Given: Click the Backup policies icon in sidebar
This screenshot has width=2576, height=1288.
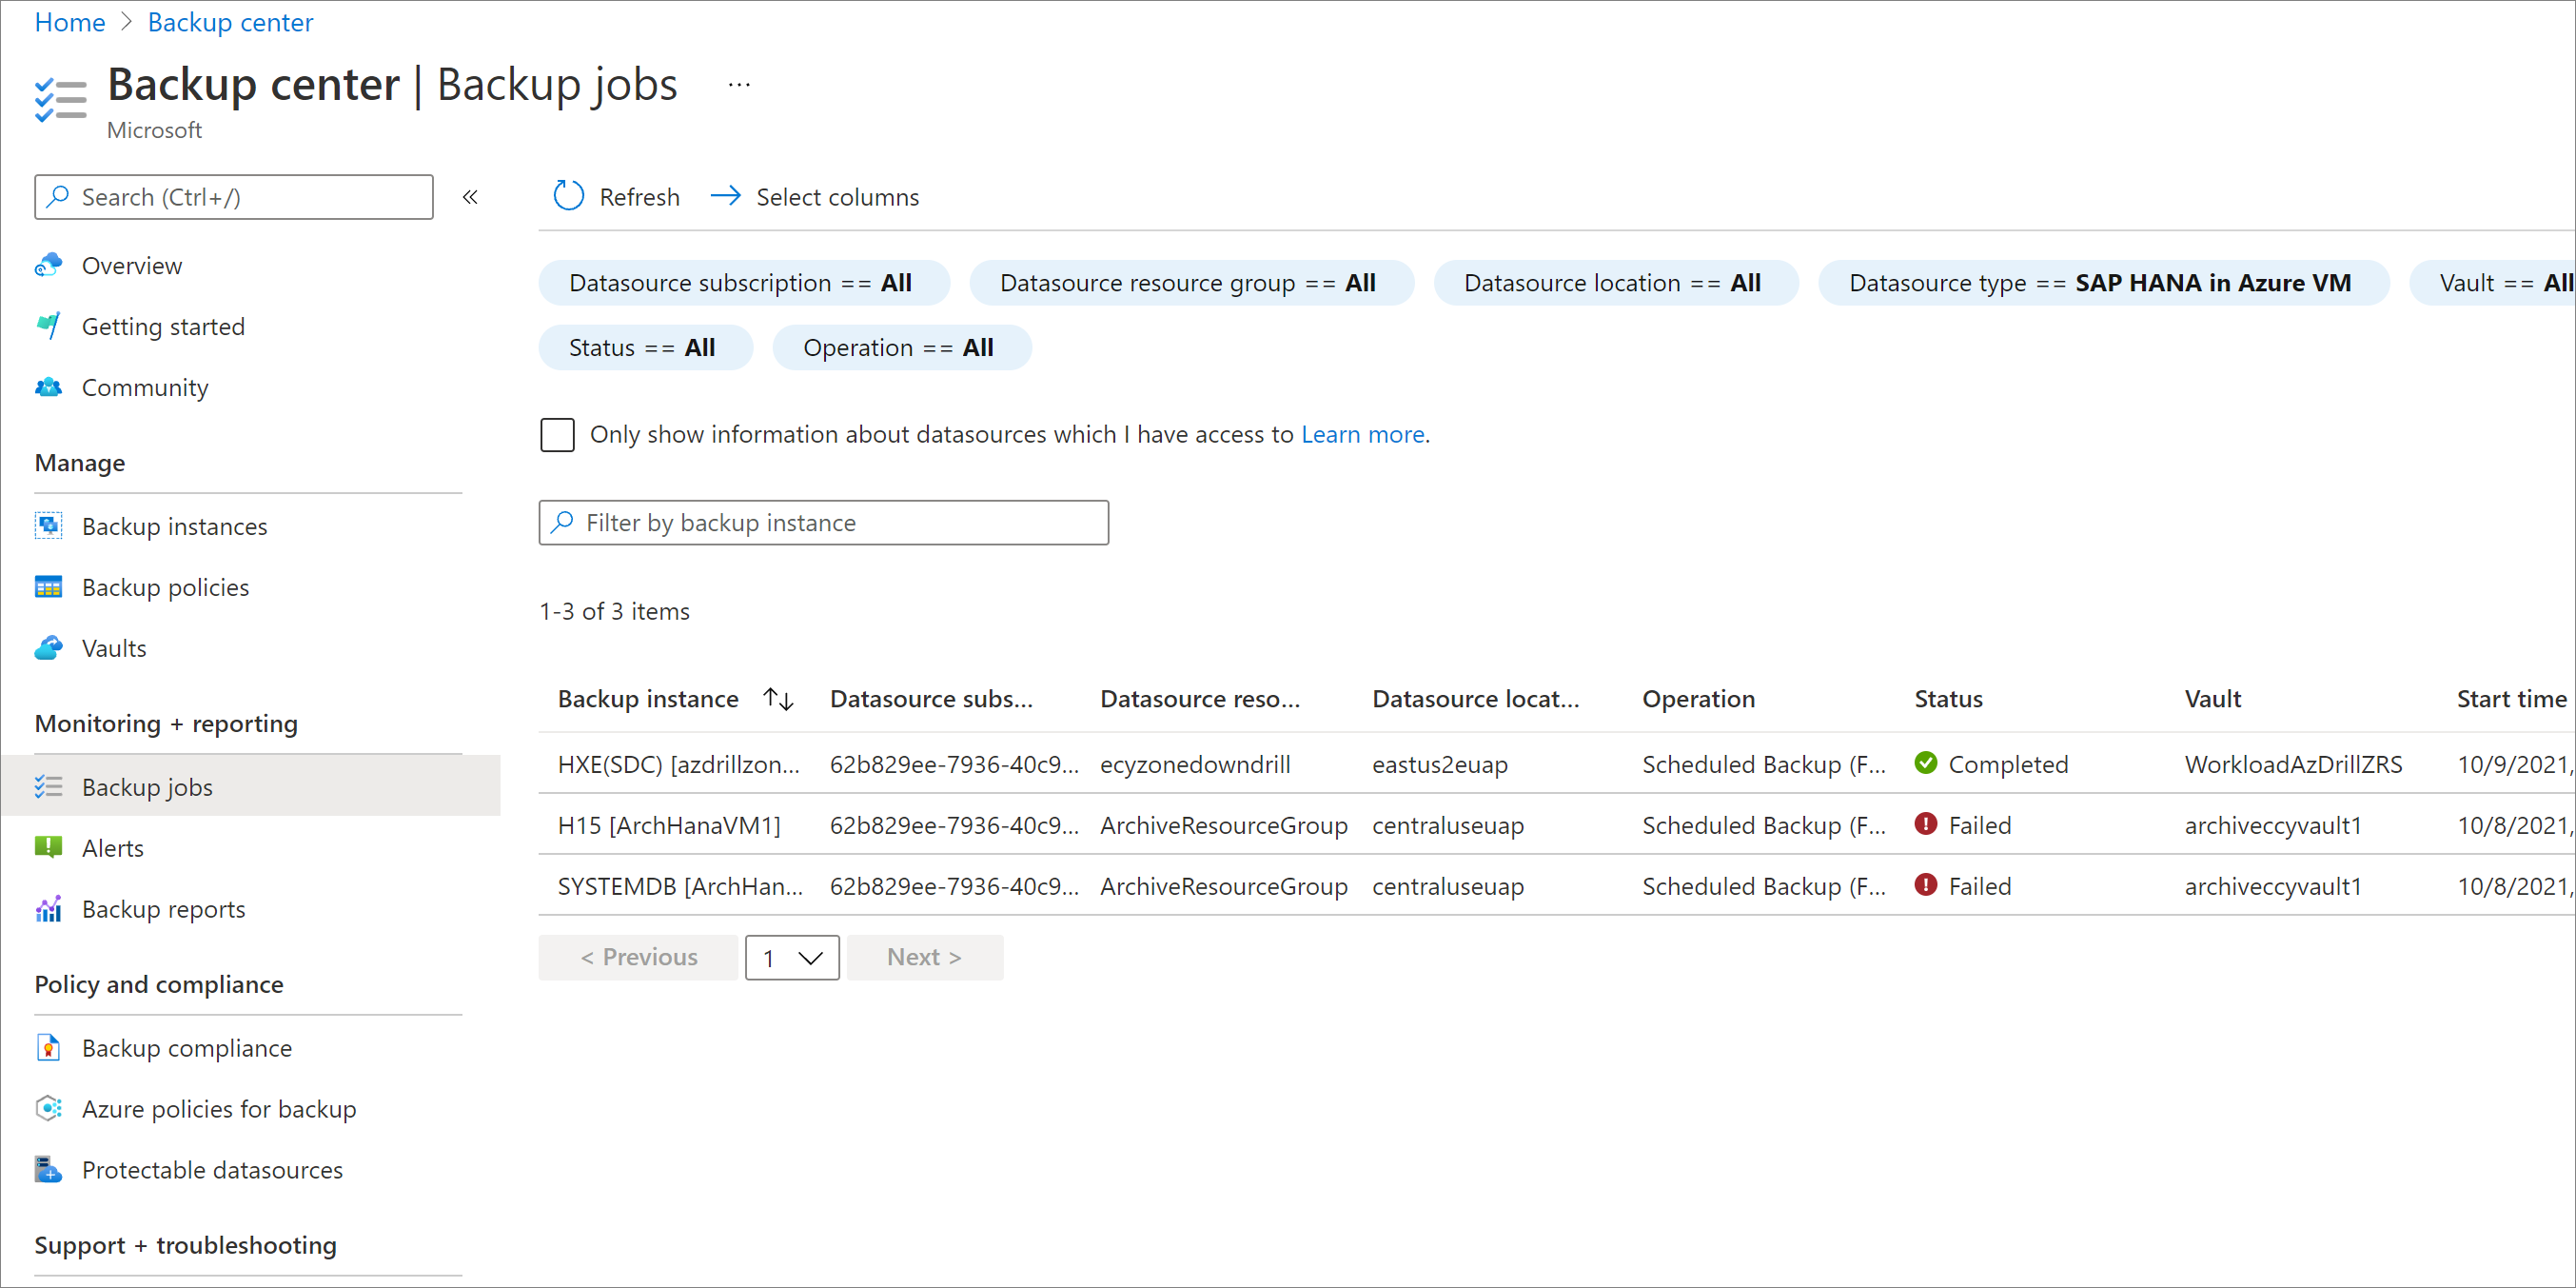Looking at the screenshot, I should pyautogui.click(x=51, y=586).
